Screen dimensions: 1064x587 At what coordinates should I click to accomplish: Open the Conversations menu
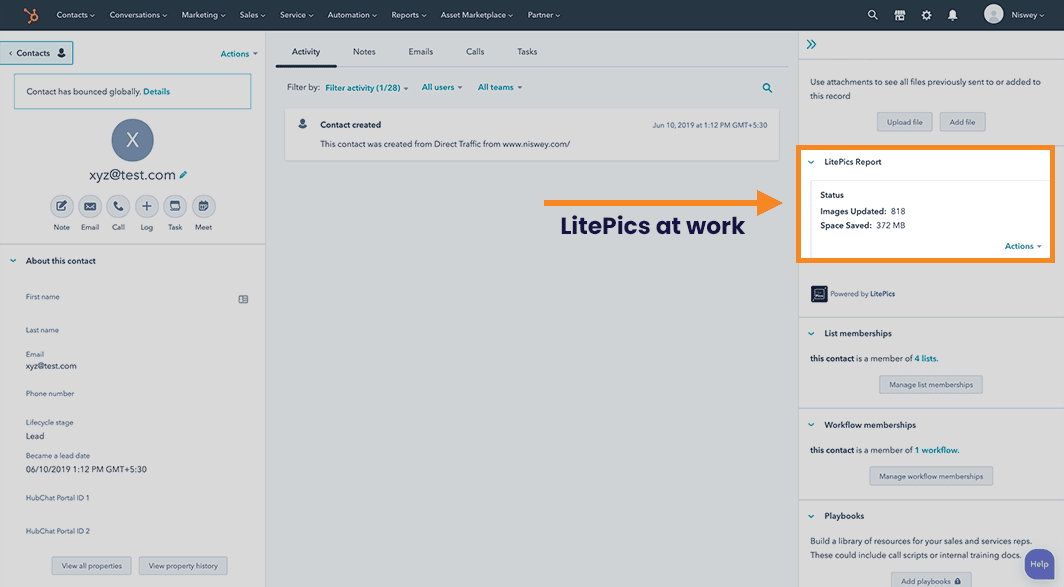(138, 15)
